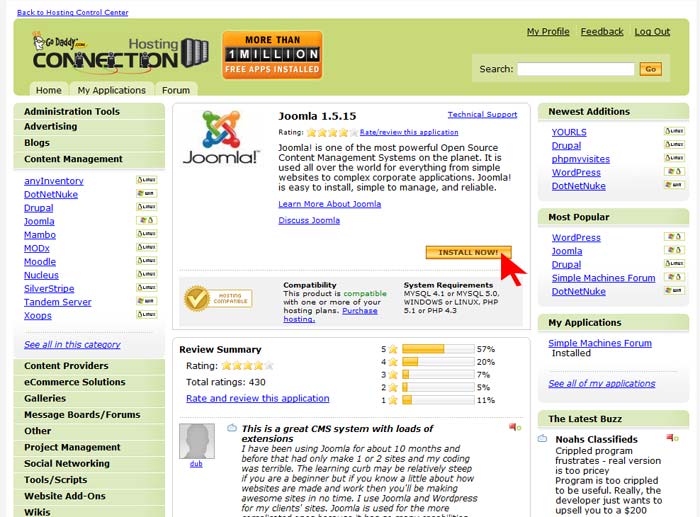The height and width of the screenshot is (517, 700).
Task: Open the MODx application link
Action: pyautogui.click(x=37, y=248)
